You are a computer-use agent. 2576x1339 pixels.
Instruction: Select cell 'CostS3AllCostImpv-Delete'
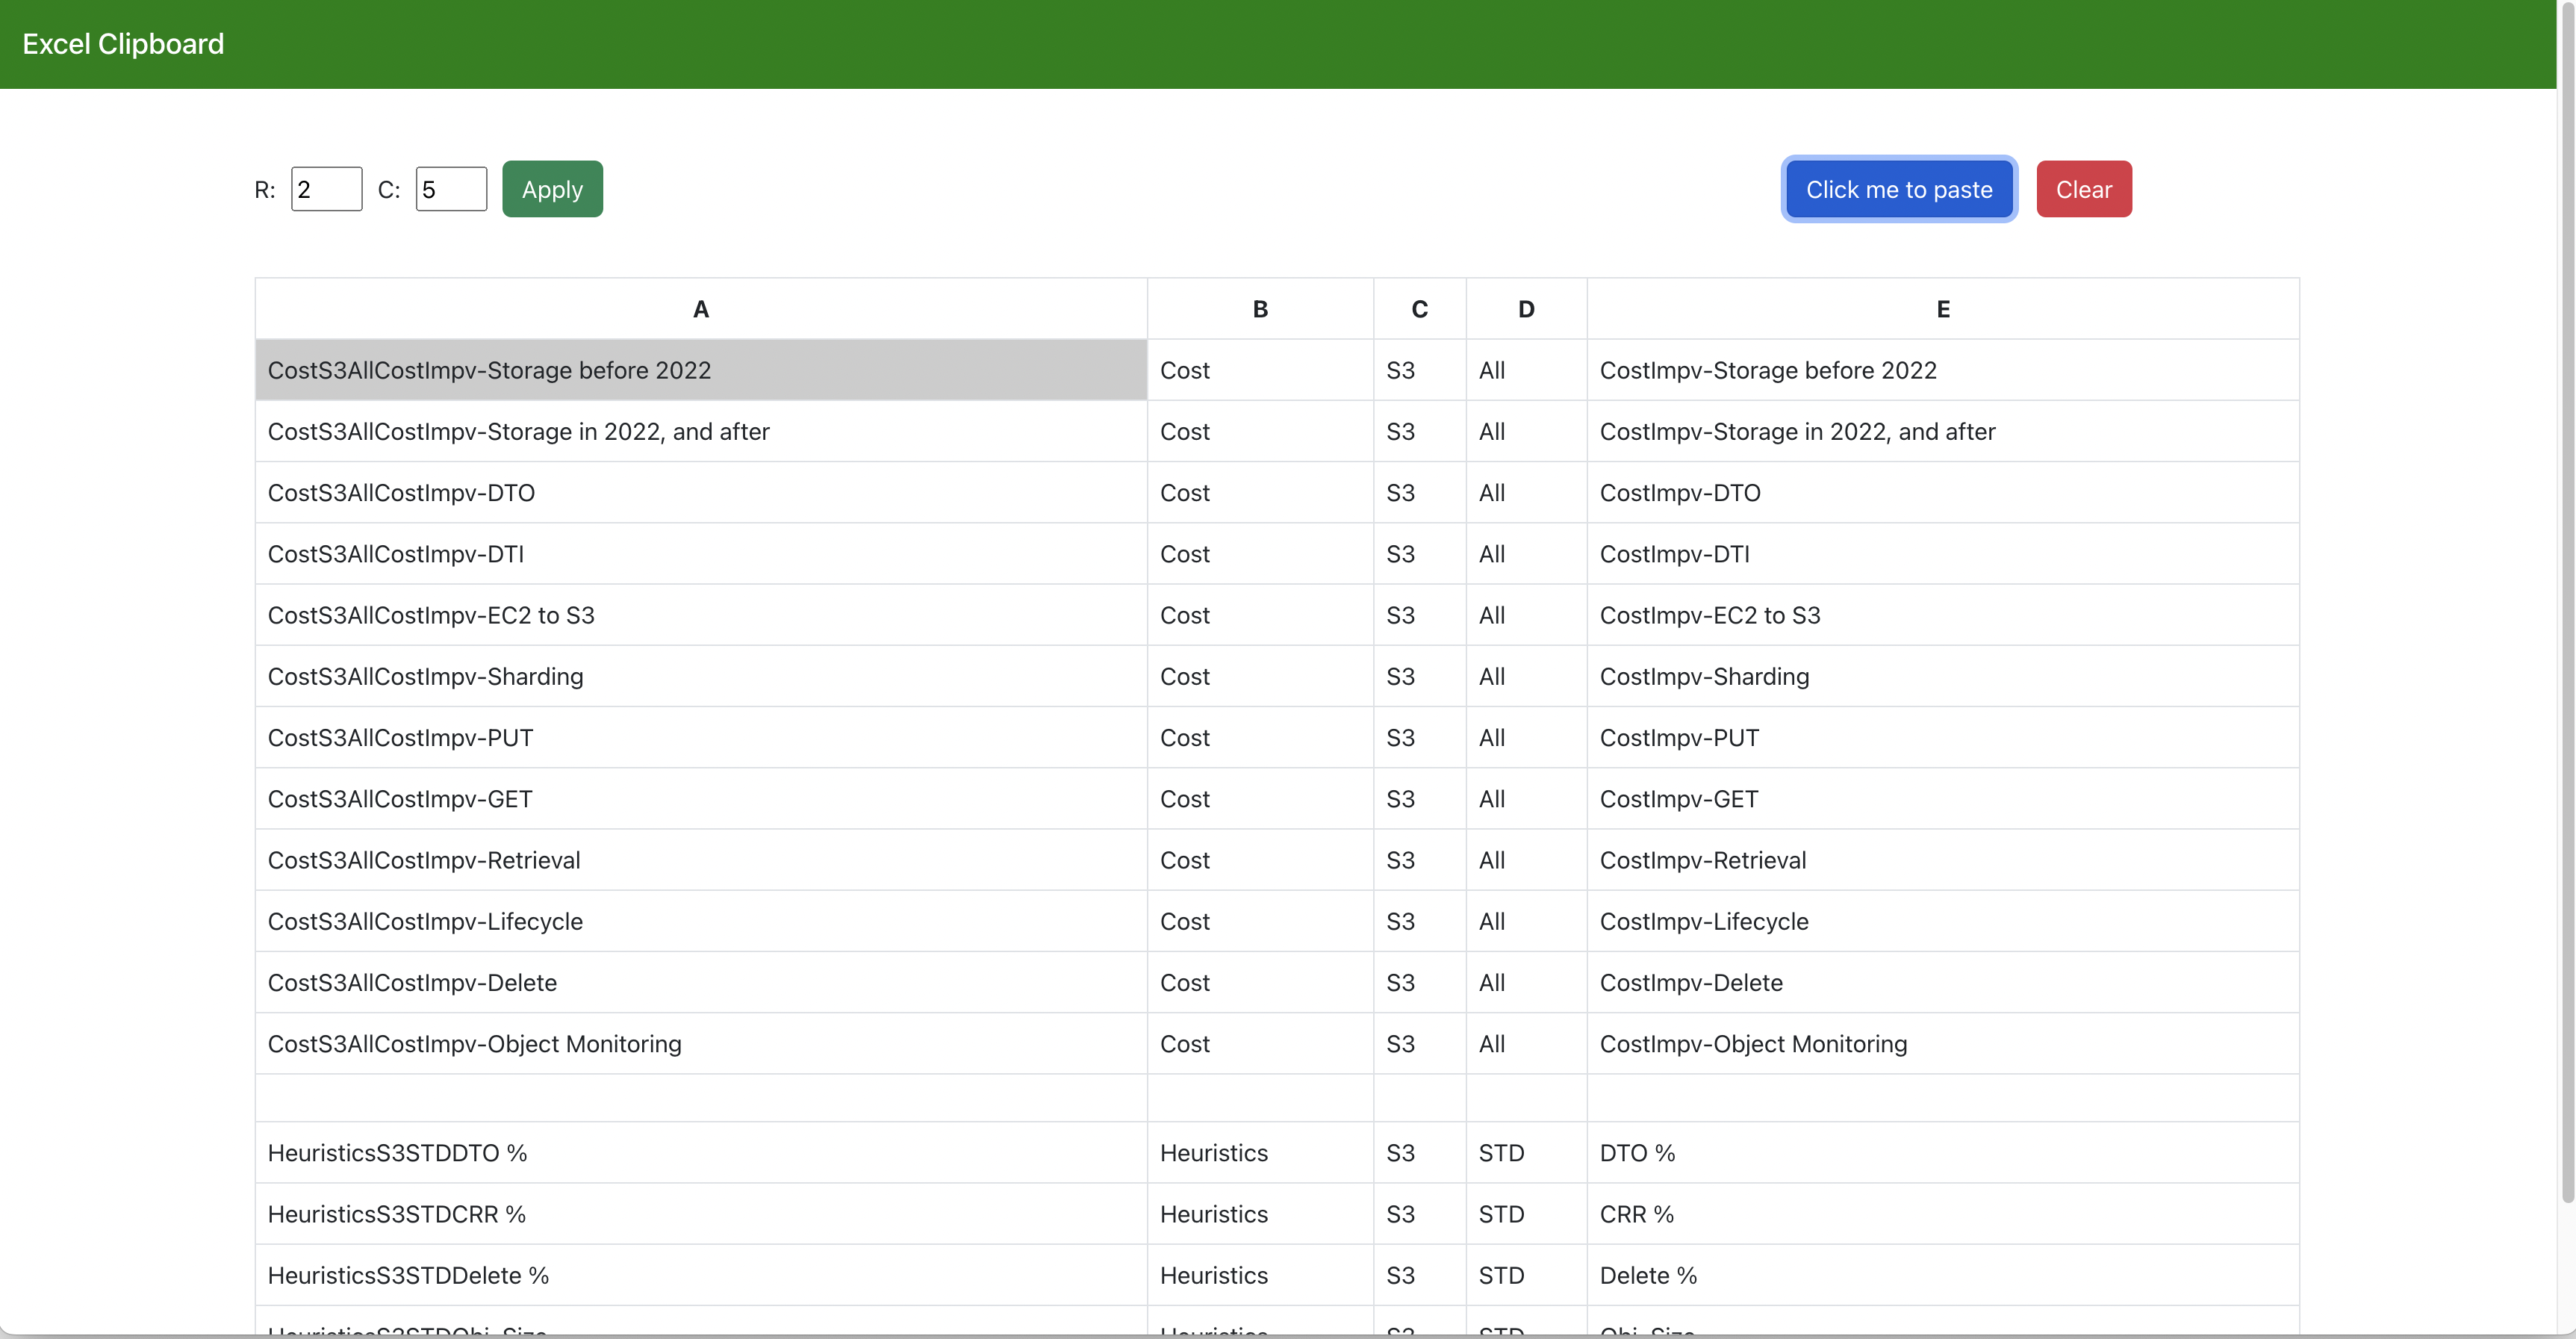point(701,983)
